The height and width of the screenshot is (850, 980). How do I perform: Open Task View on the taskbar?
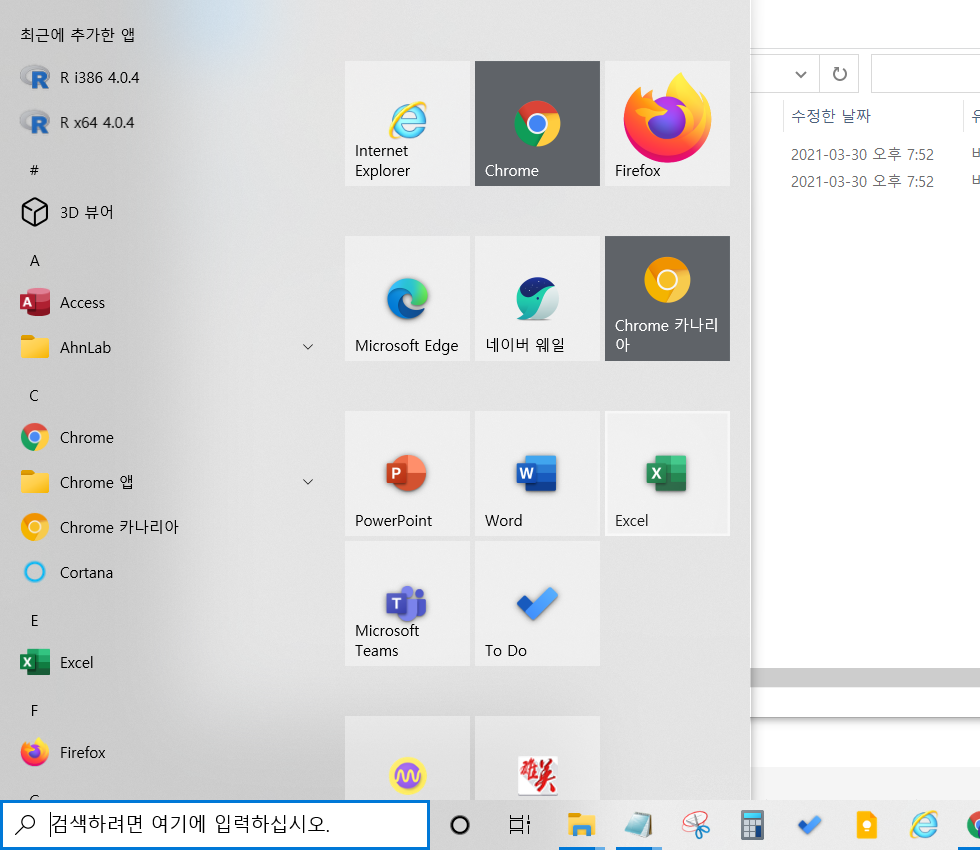[x=520, y=825]
